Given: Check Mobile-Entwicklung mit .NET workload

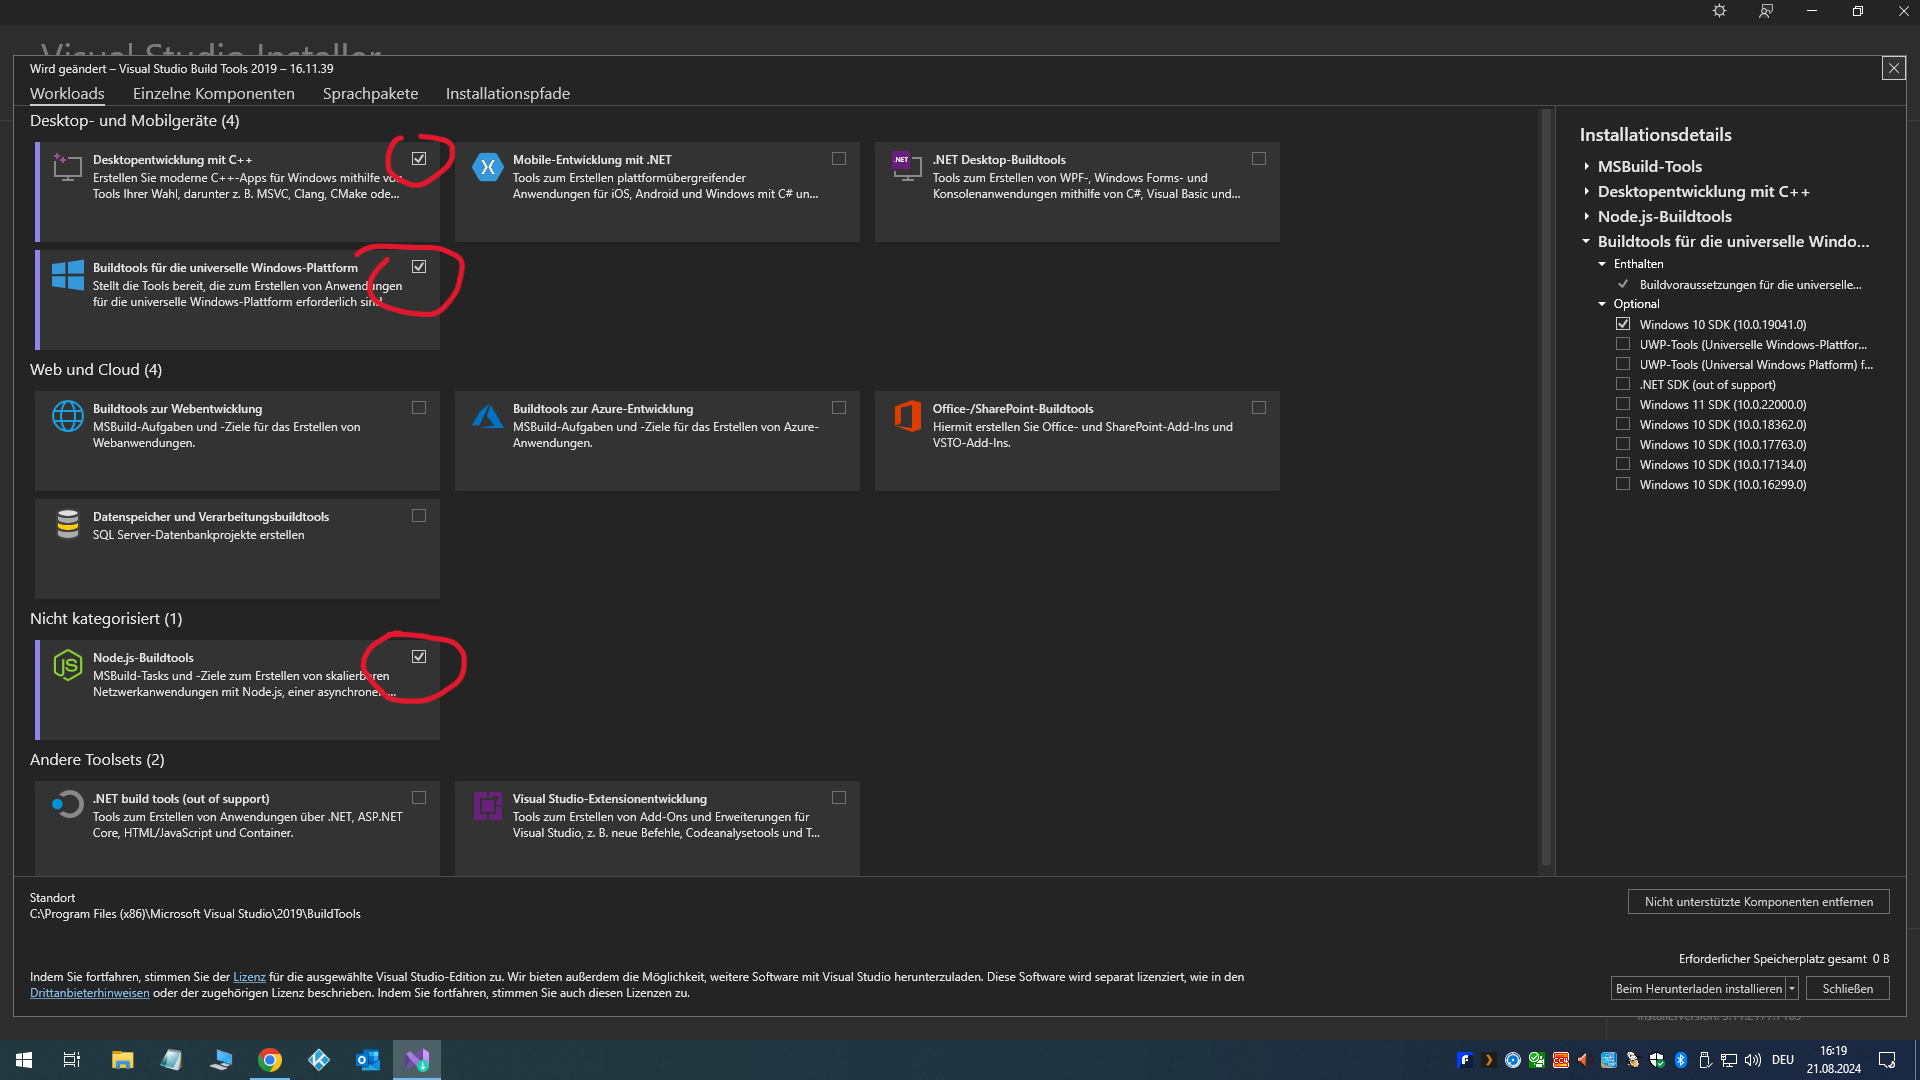Looking at the screenshot, I should pyautogui.click(x=839, y=159).
